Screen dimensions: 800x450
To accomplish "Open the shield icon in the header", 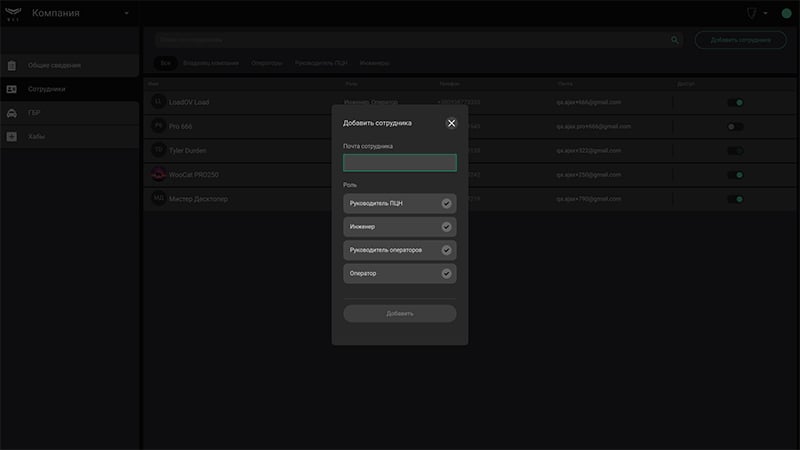I will point(752,13).
